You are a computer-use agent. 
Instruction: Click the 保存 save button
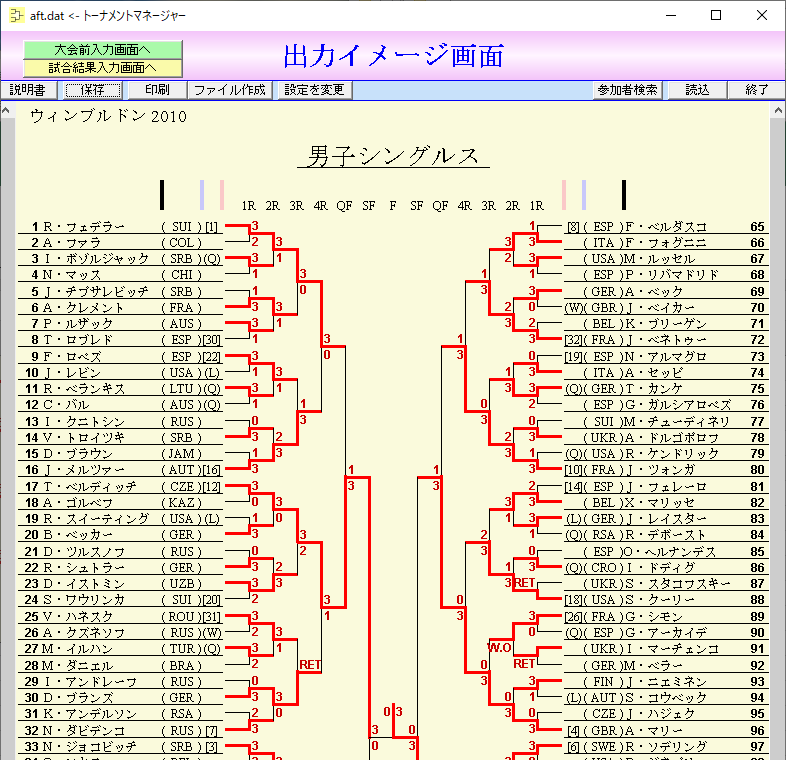tap(93, 90)
